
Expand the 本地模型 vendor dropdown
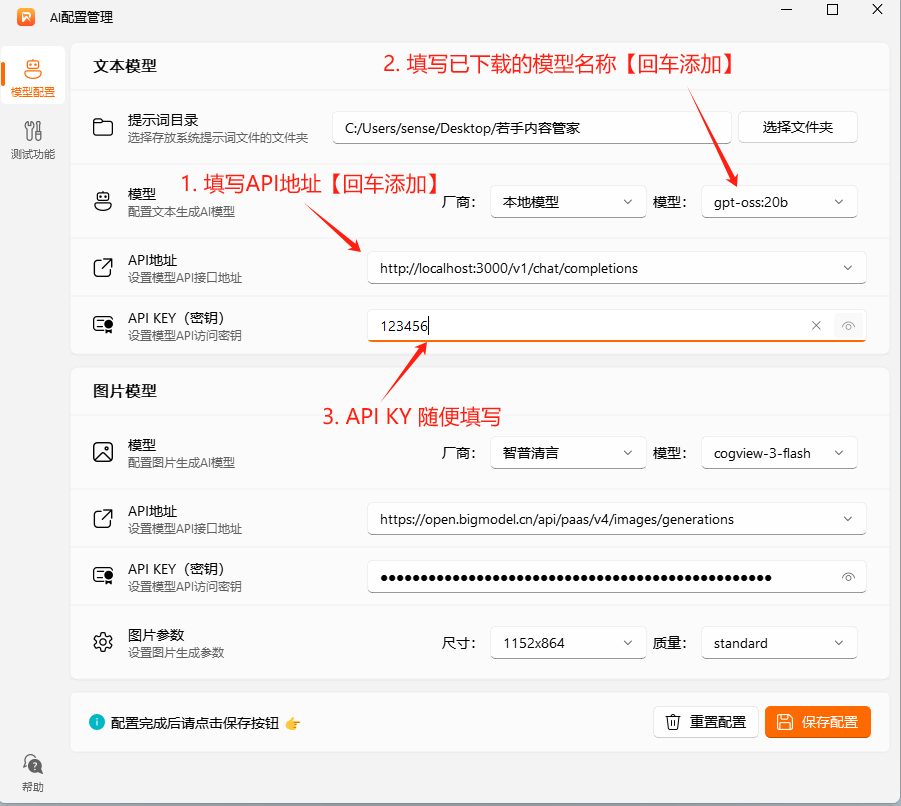click(567, 202)
